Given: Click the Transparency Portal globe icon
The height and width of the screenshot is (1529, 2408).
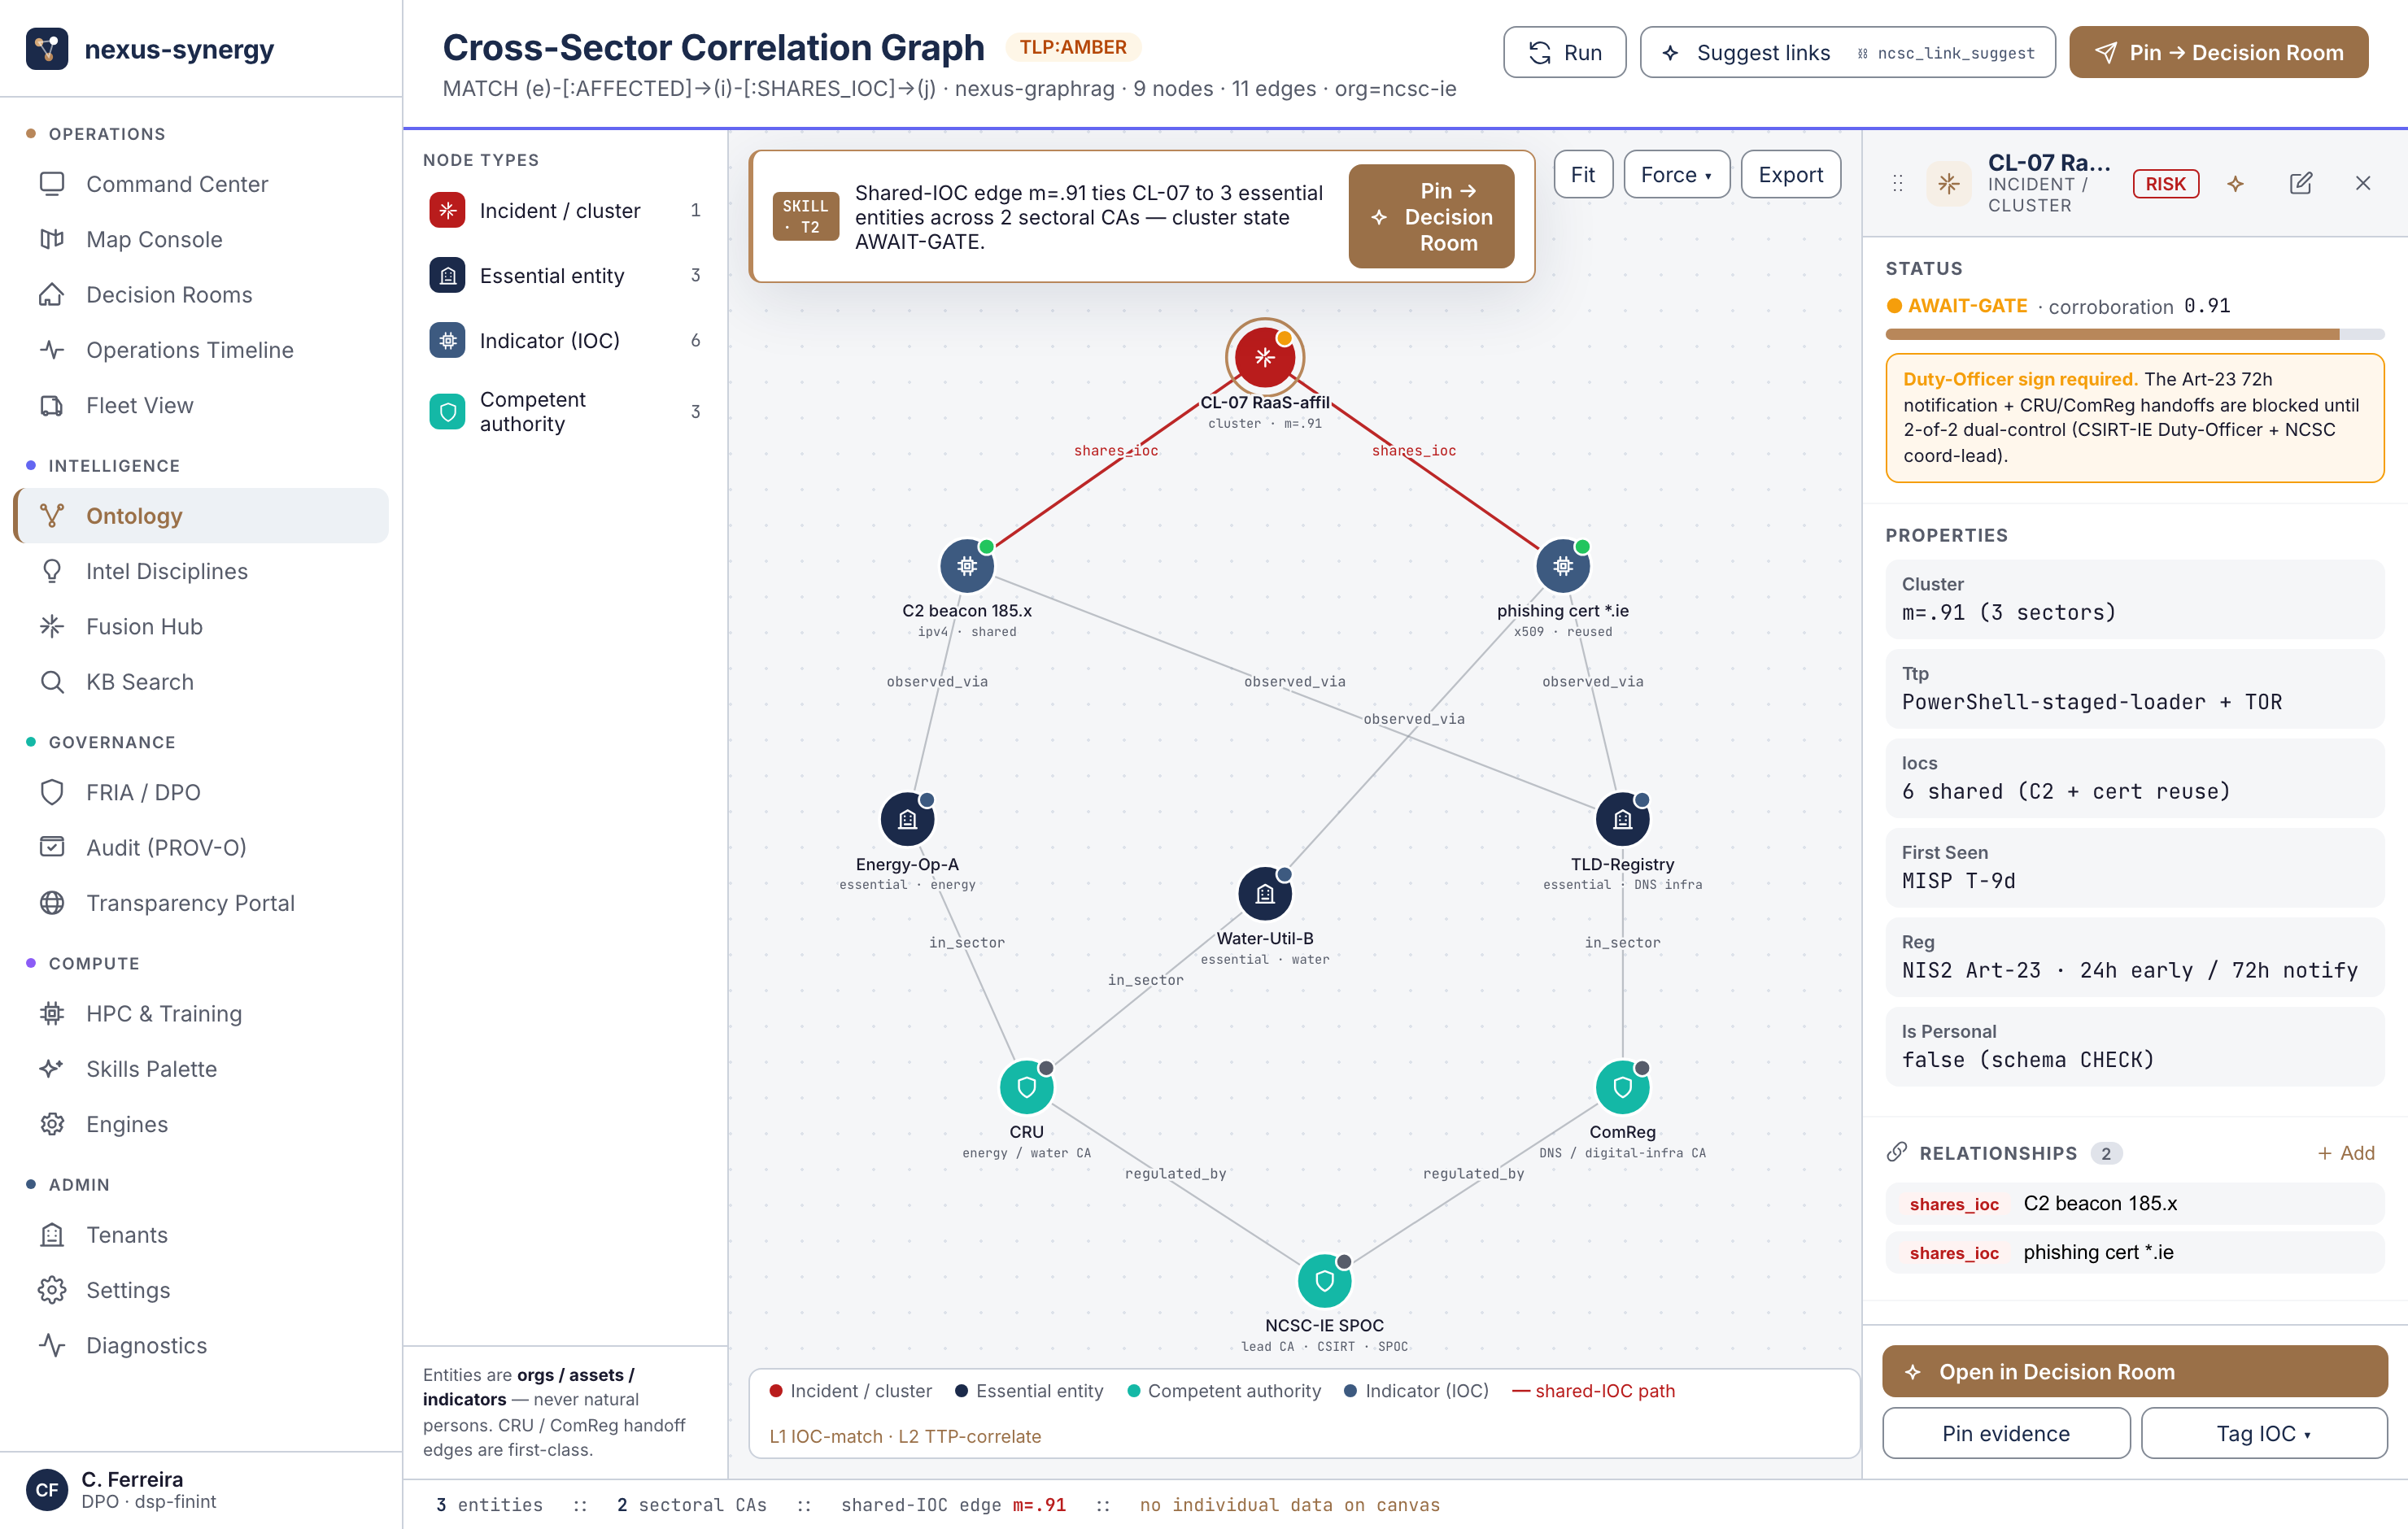Looking at the screenshot, I should pyautogui.click(x=52, y=903).
